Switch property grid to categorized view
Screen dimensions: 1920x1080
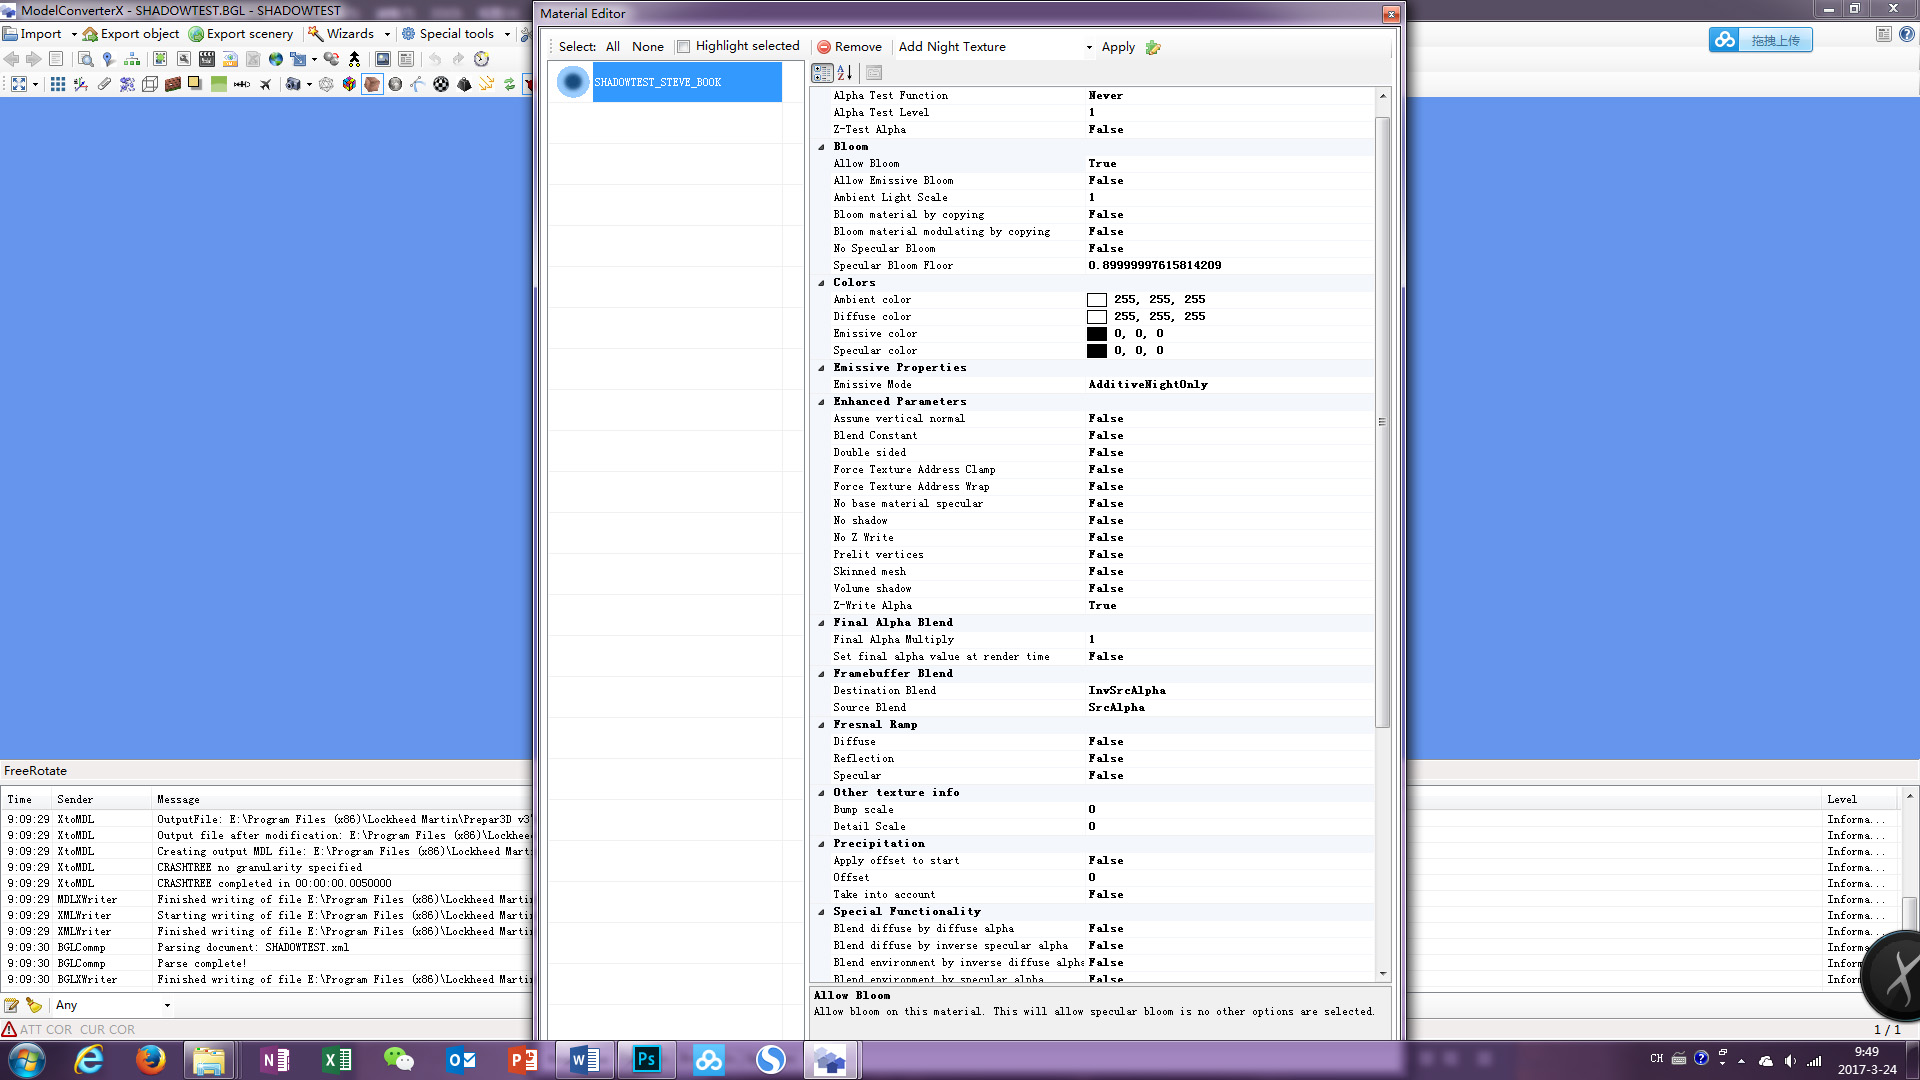click(x=822, y=73)
